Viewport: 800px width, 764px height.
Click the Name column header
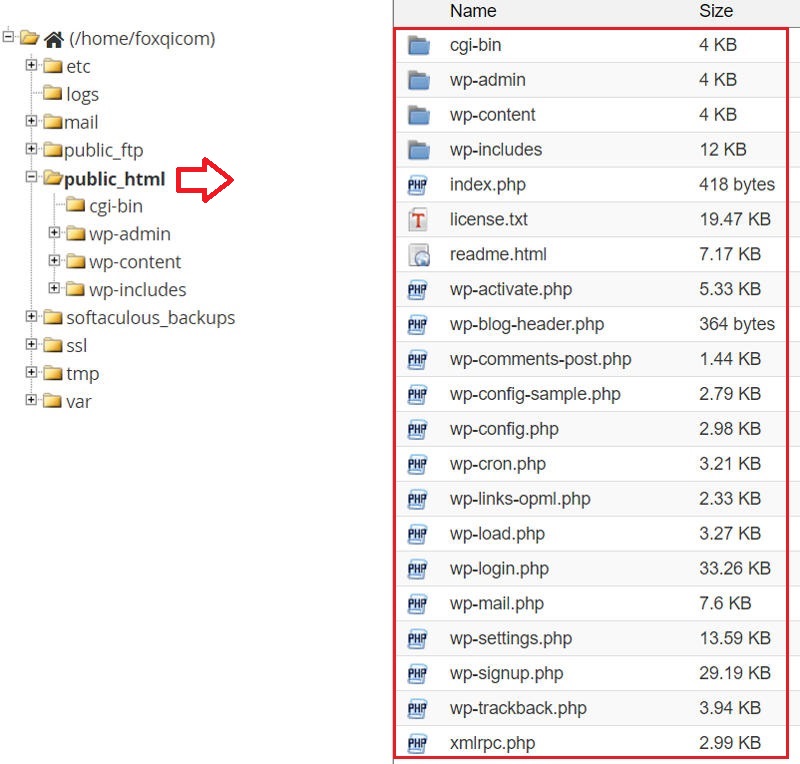click(473, 11)
